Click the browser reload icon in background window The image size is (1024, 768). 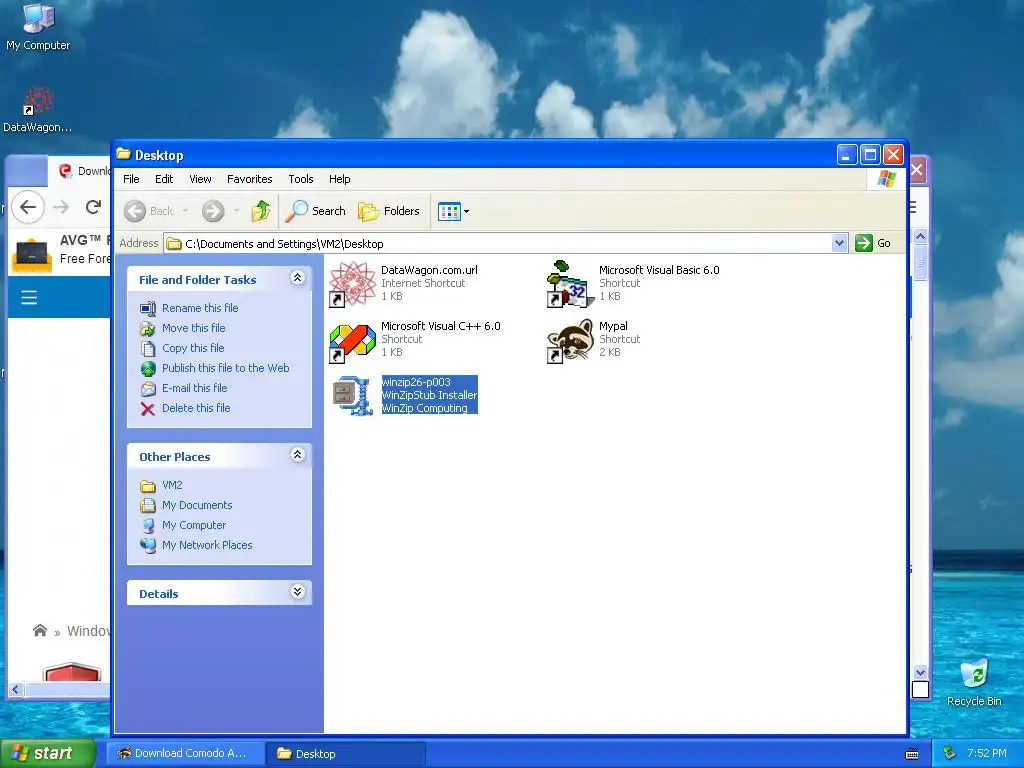click(93, 207)
